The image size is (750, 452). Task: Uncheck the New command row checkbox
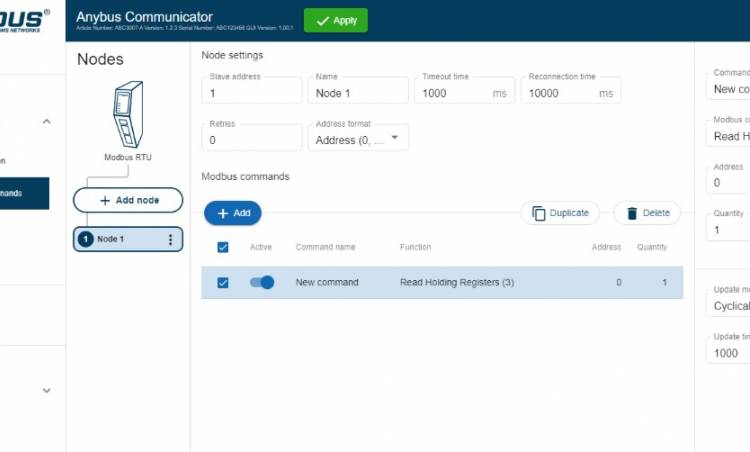223,283
